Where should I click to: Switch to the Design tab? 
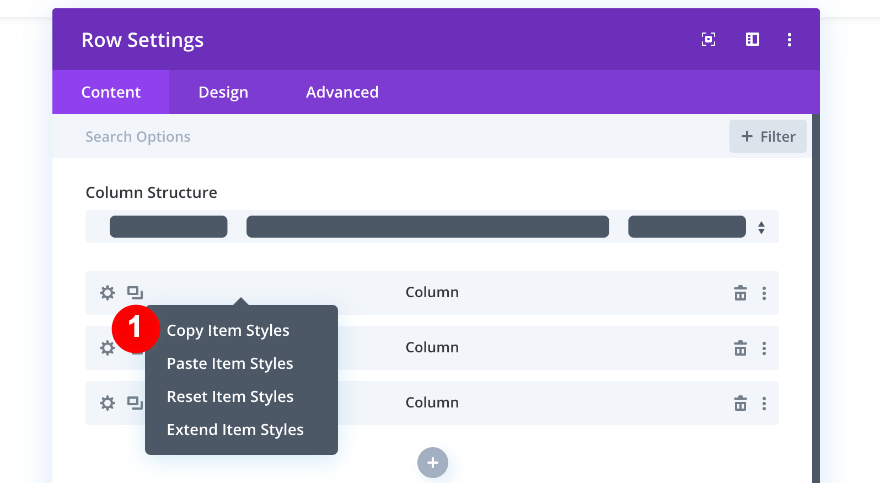[223, 92]
